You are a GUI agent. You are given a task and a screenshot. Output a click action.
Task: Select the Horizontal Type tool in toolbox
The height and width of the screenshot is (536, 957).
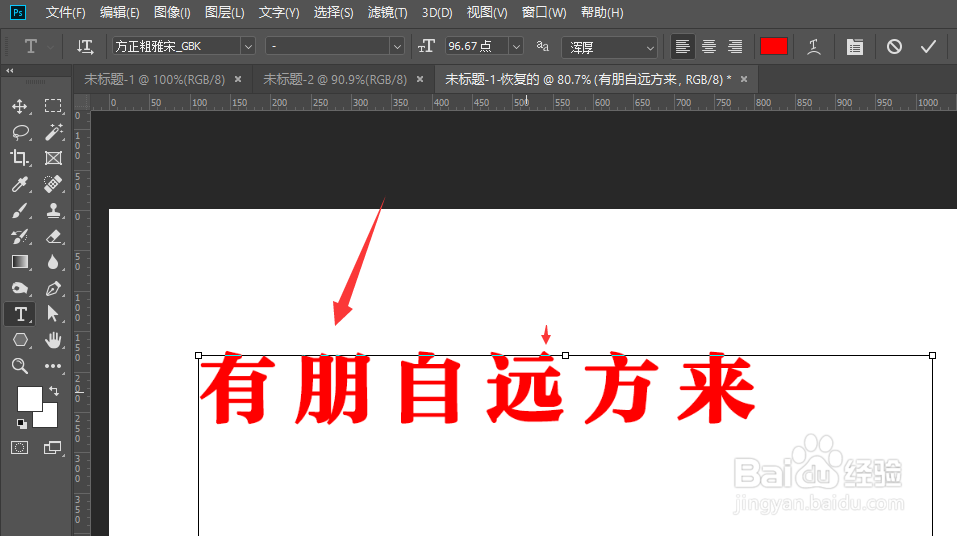click(x=20, y=314)
